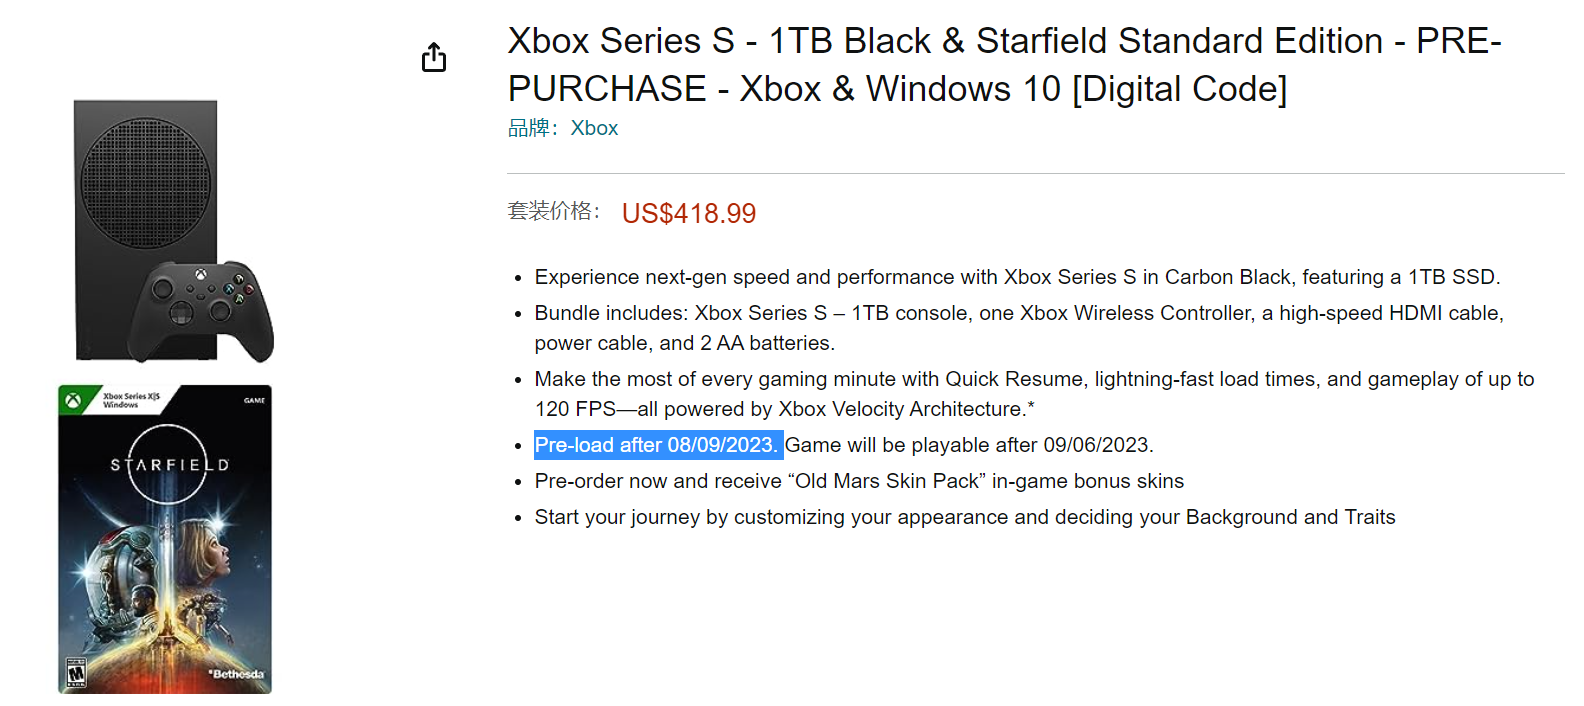This screenshot has width=1584, height=706.
Task: Click the share icon beside the title
Action: click(434, 58)
